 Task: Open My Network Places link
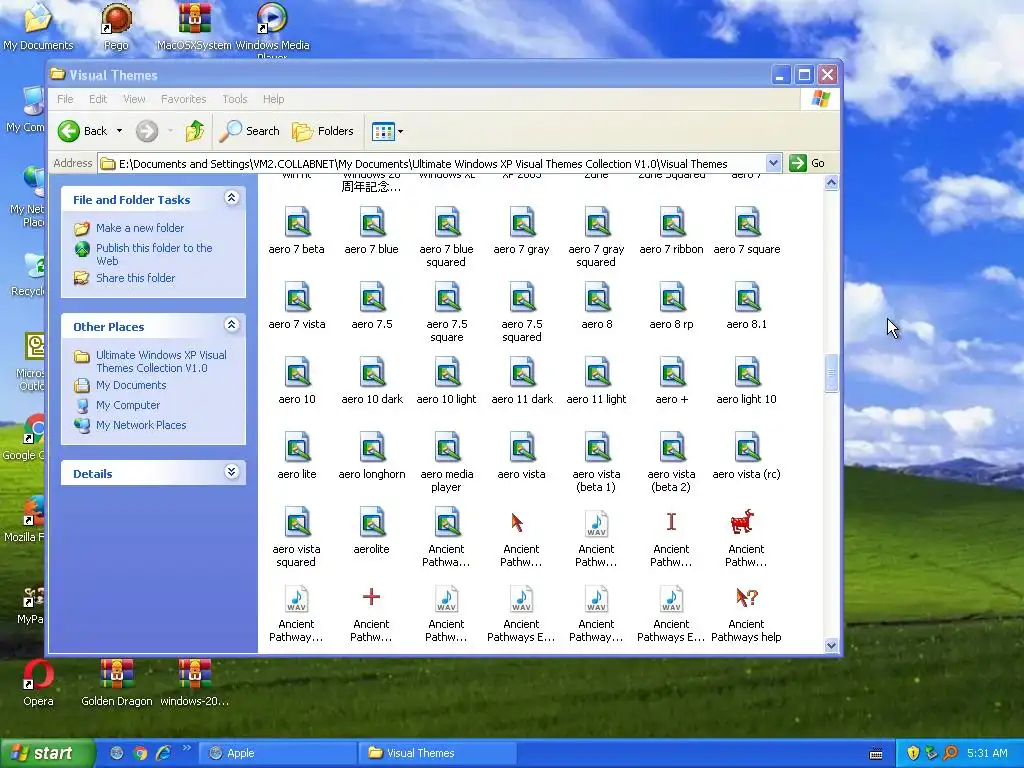141,425
